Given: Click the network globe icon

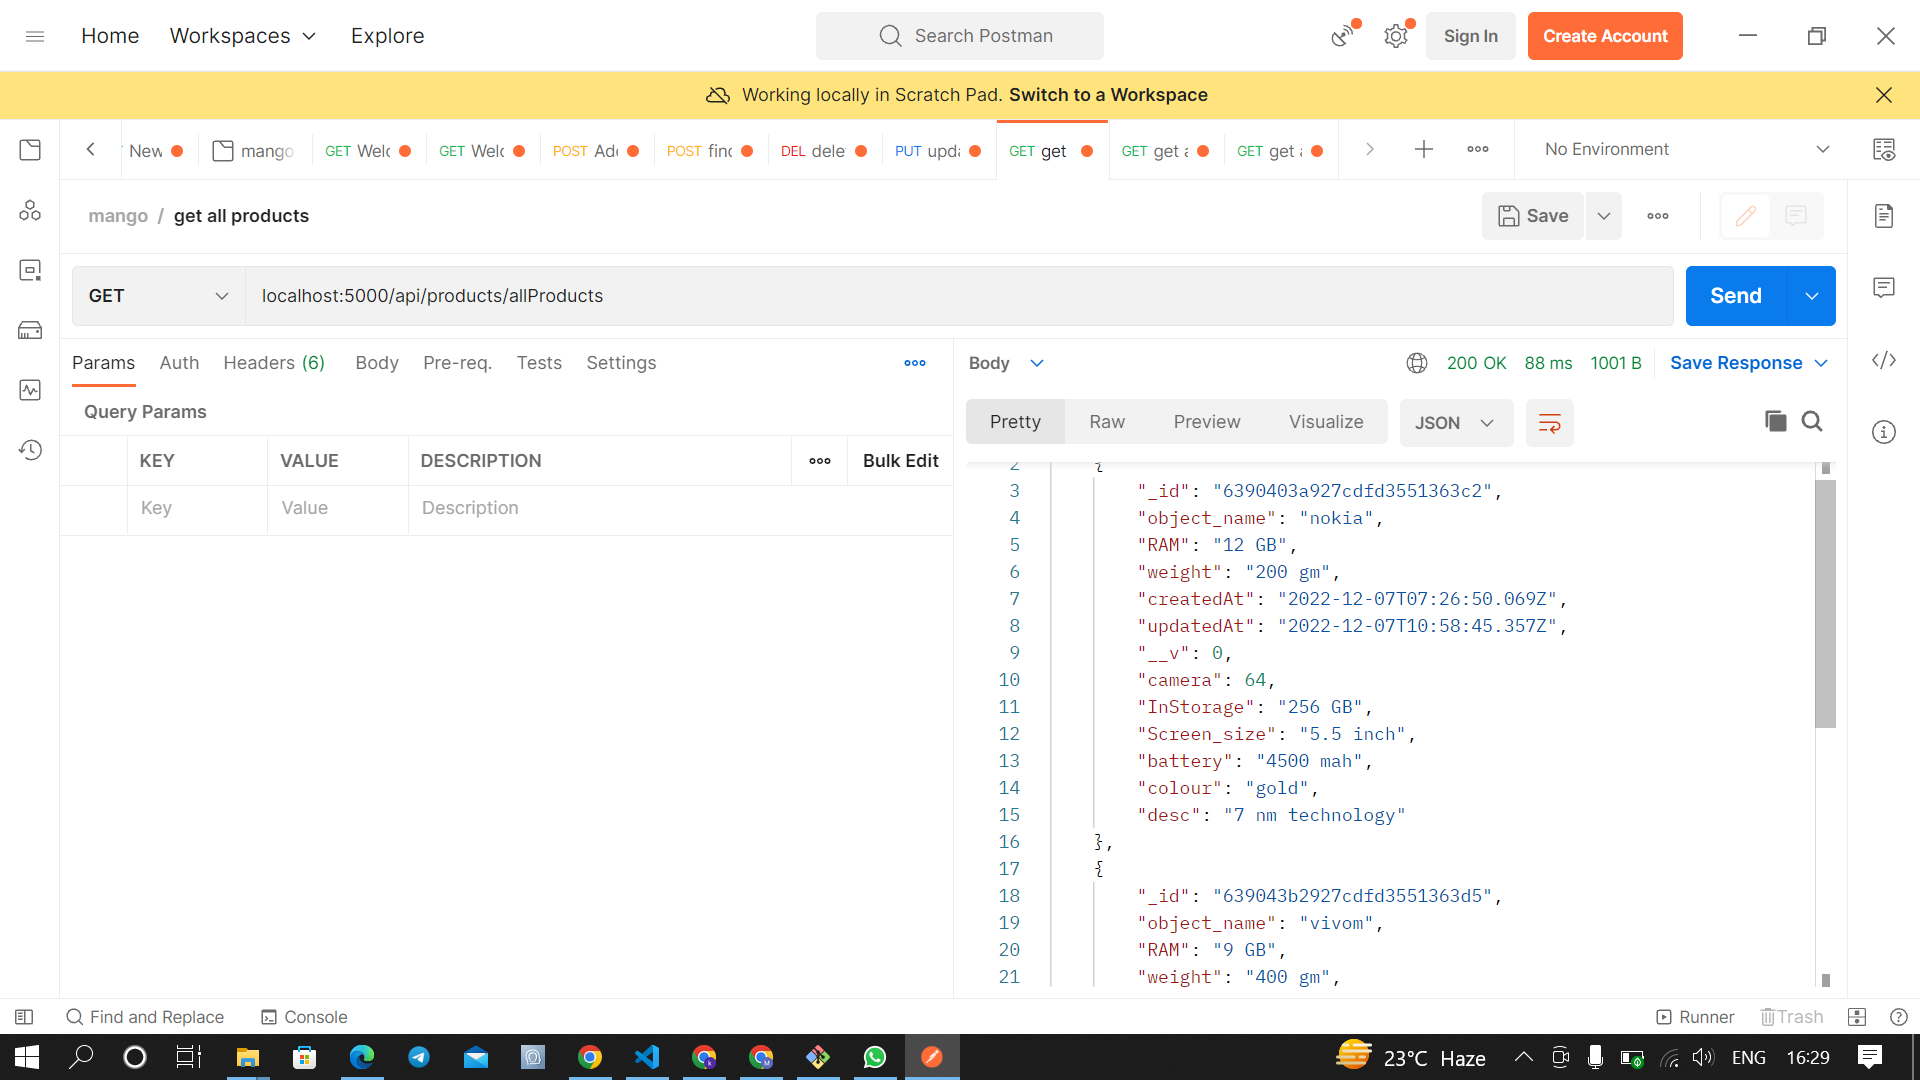Looking at the screenshot, I should coord(1417,363).
